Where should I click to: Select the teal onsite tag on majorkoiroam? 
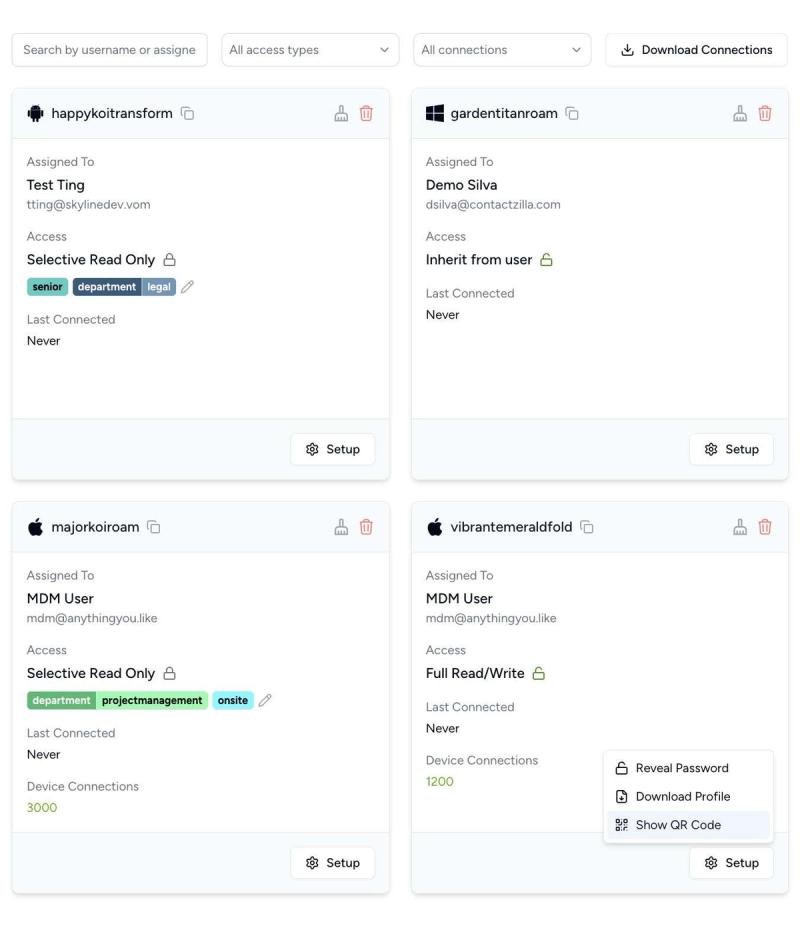coord(232,700)
